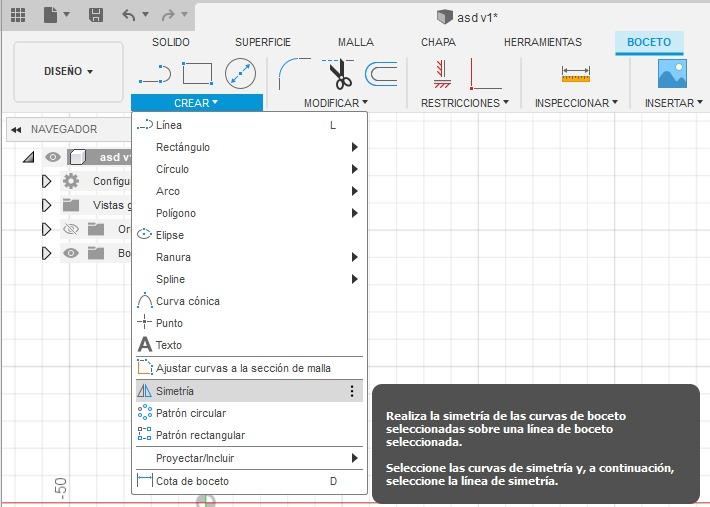Click the Measure ruler icon
The image size is (710, 507).
[x=576, y=74]
